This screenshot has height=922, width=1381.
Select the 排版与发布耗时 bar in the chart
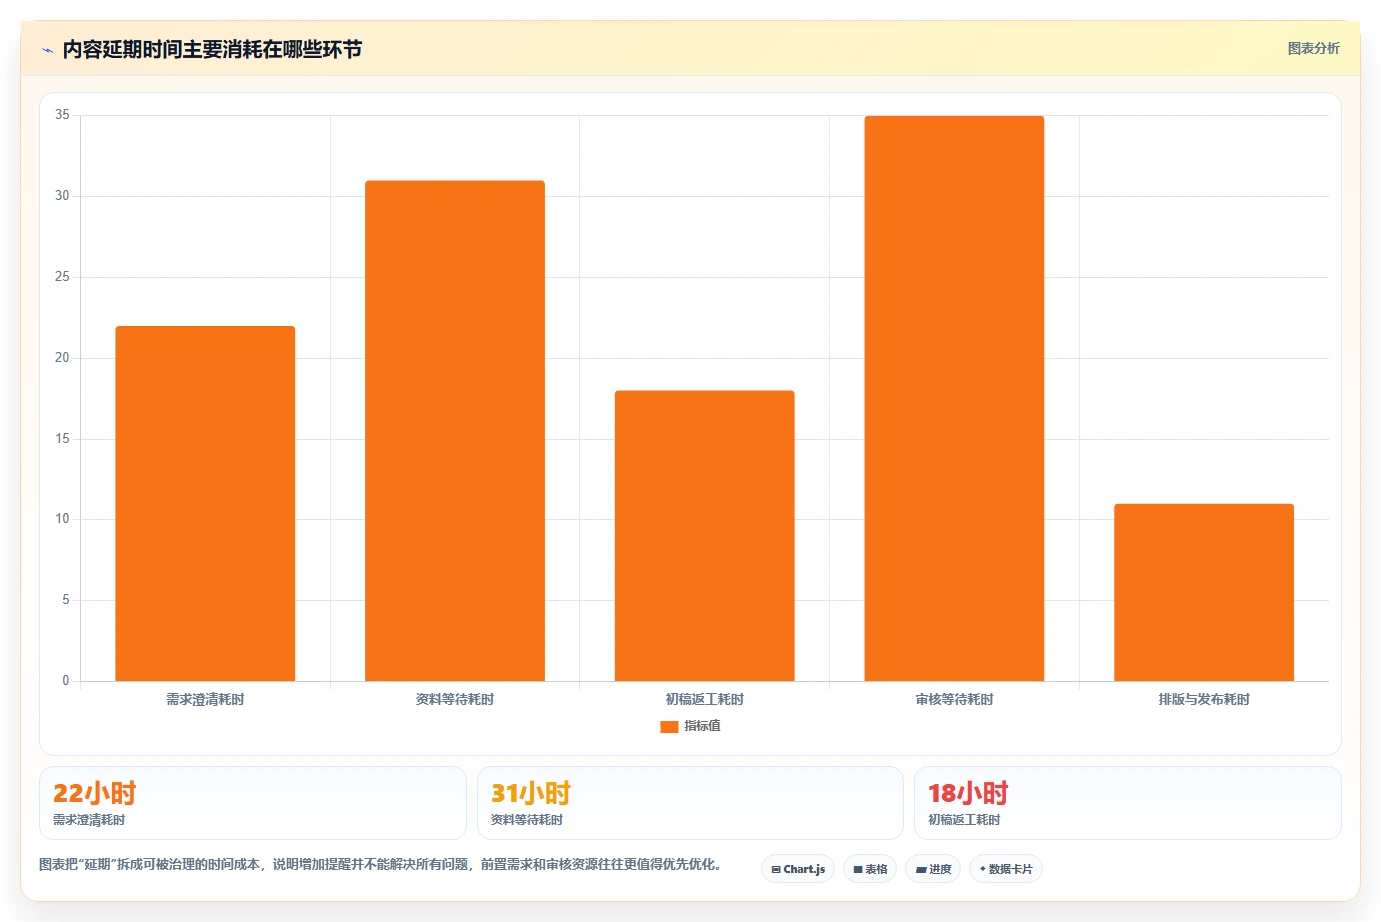pos(1204,593)
